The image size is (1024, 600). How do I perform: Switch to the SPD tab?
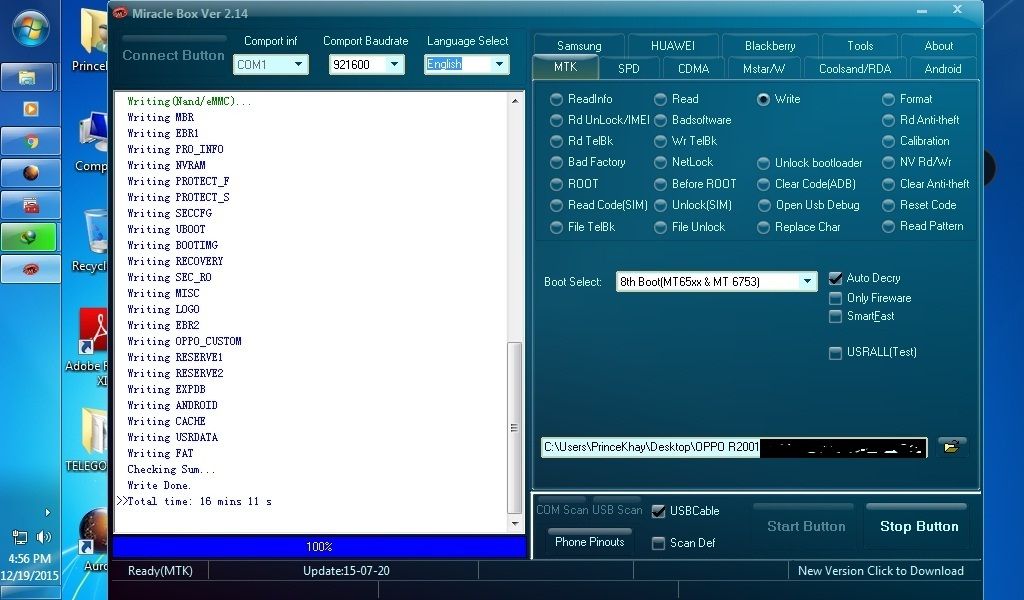pyautogui.click(x=628, y=69)
